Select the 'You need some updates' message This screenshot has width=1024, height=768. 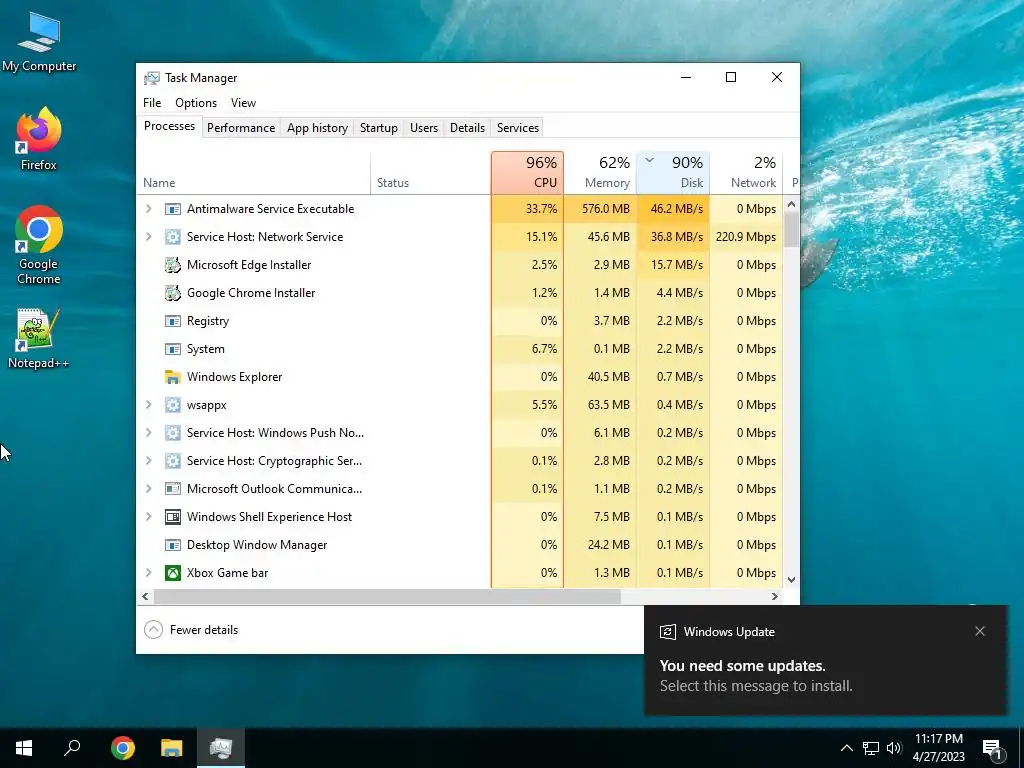(x=743, y=665)
